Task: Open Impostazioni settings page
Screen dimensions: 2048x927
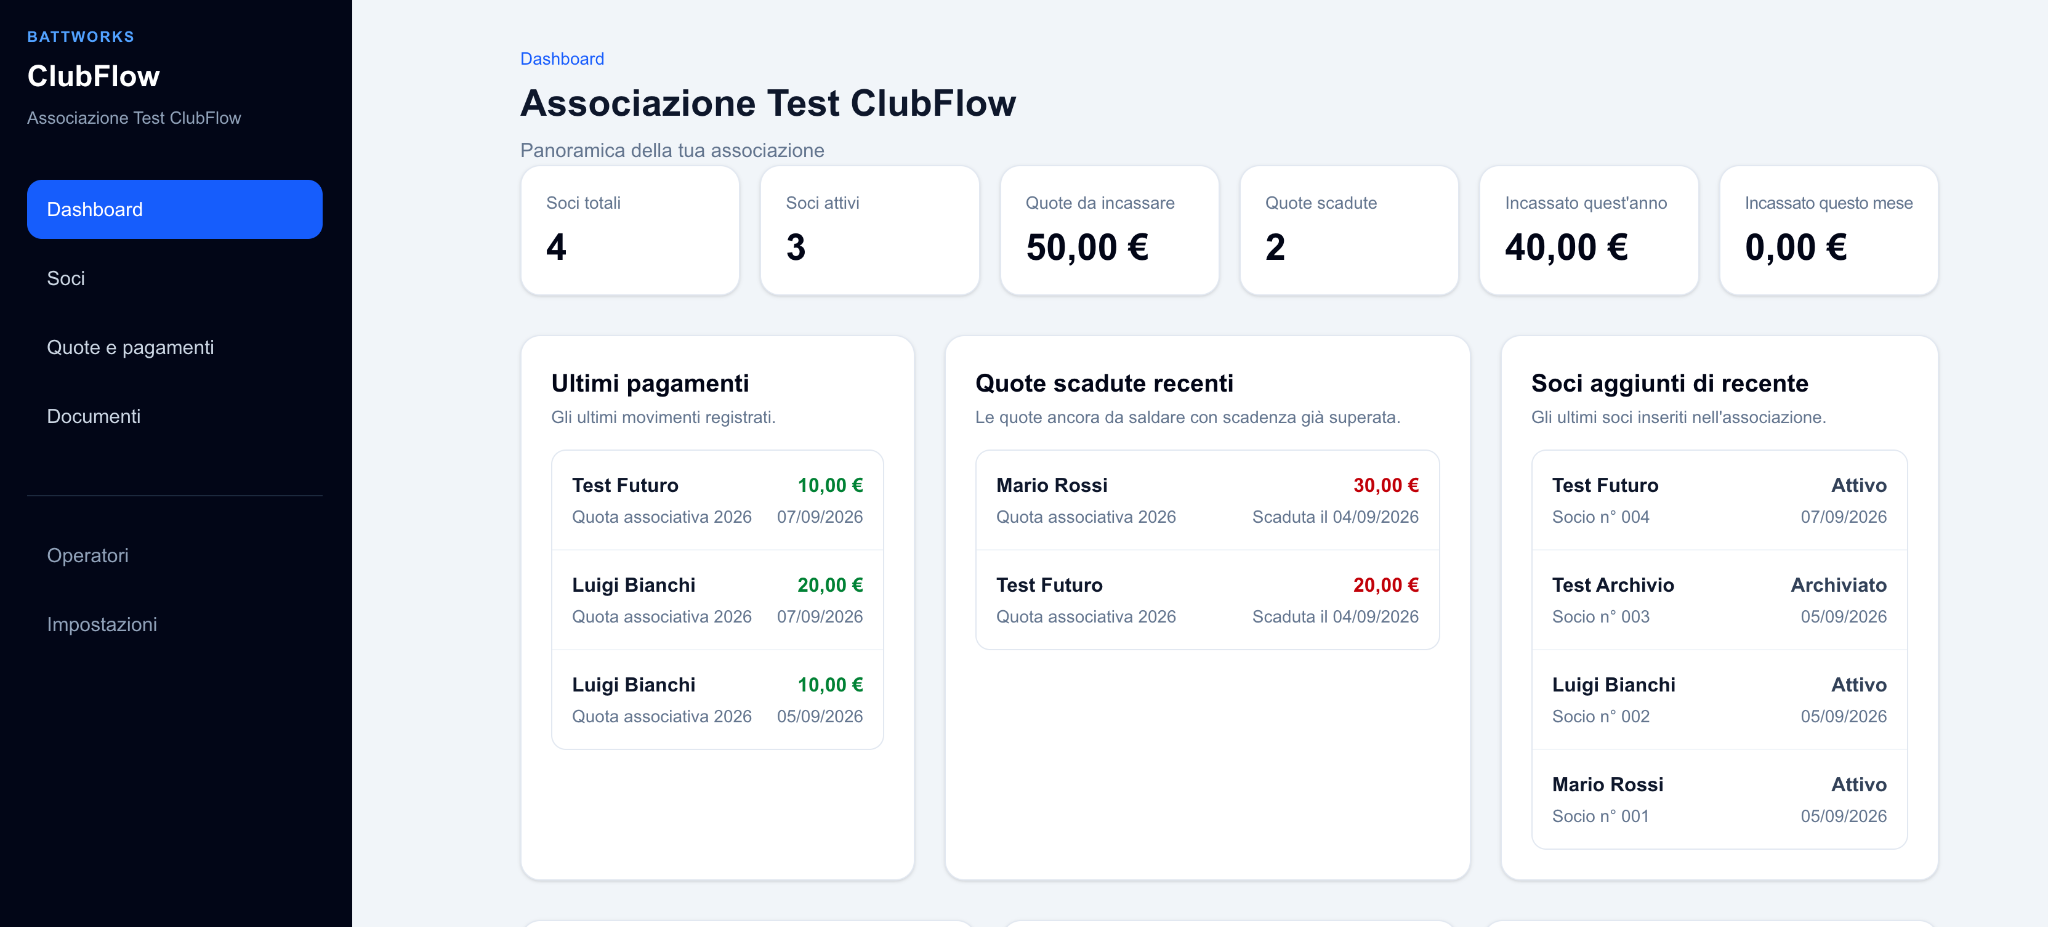Action: click(x=175, y=624)
